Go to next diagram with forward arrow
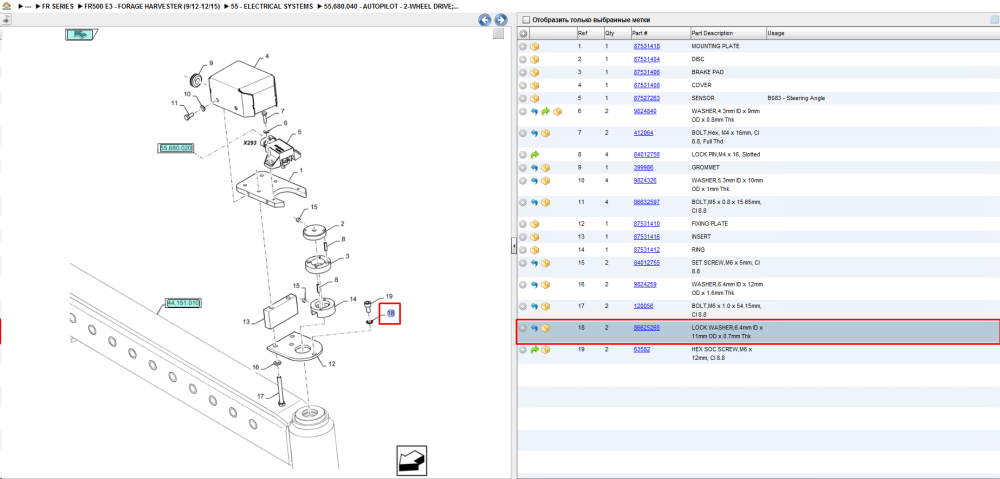The image size is (1000, 479). coord(501,20)
